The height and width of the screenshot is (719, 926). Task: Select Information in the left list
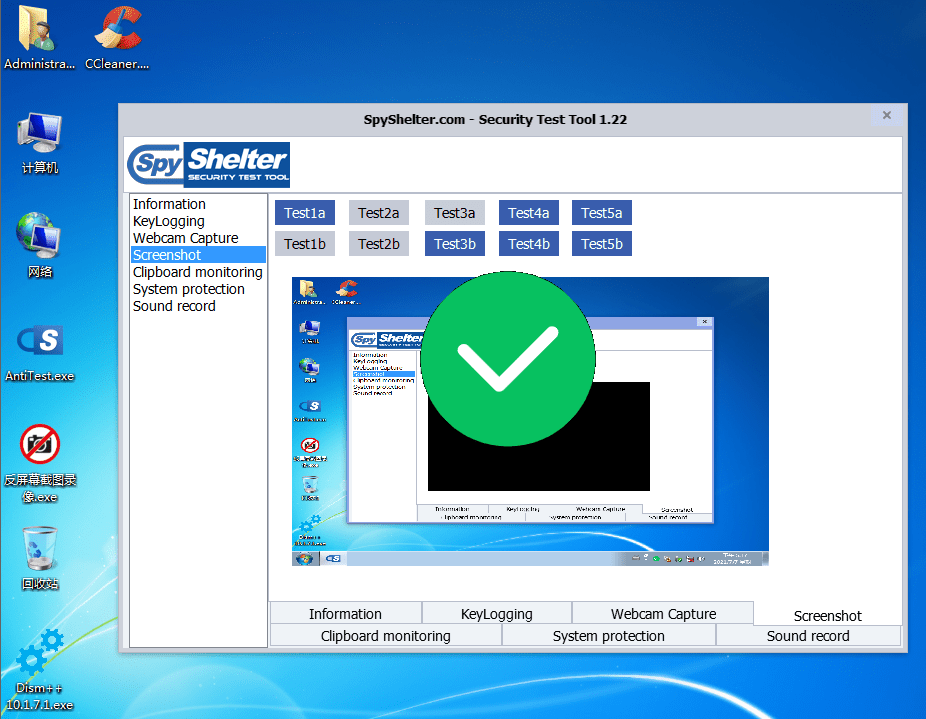[x=198, y=204]
